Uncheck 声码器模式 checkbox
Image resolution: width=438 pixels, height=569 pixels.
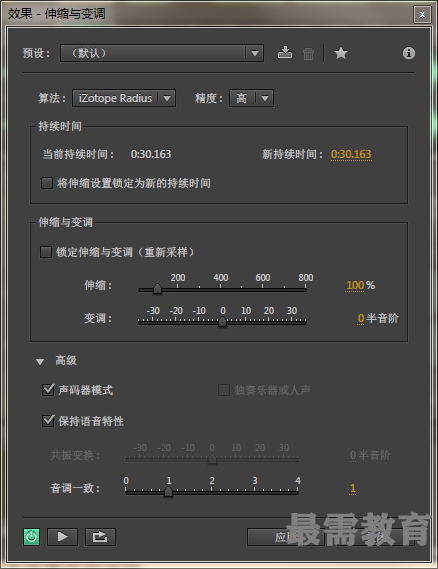coord(48,390)
